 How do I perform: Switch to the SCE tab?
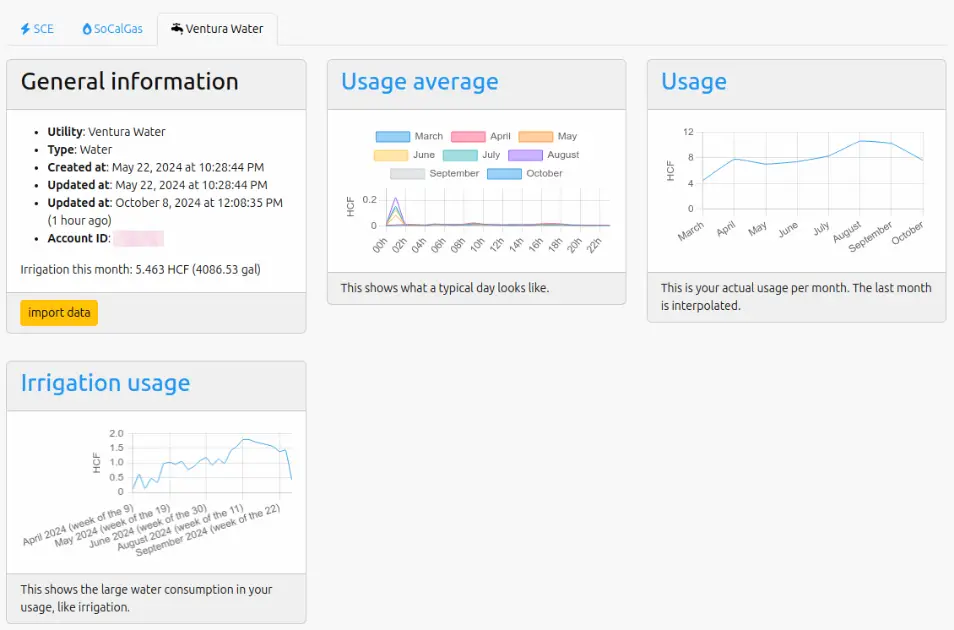pos(37,29)
